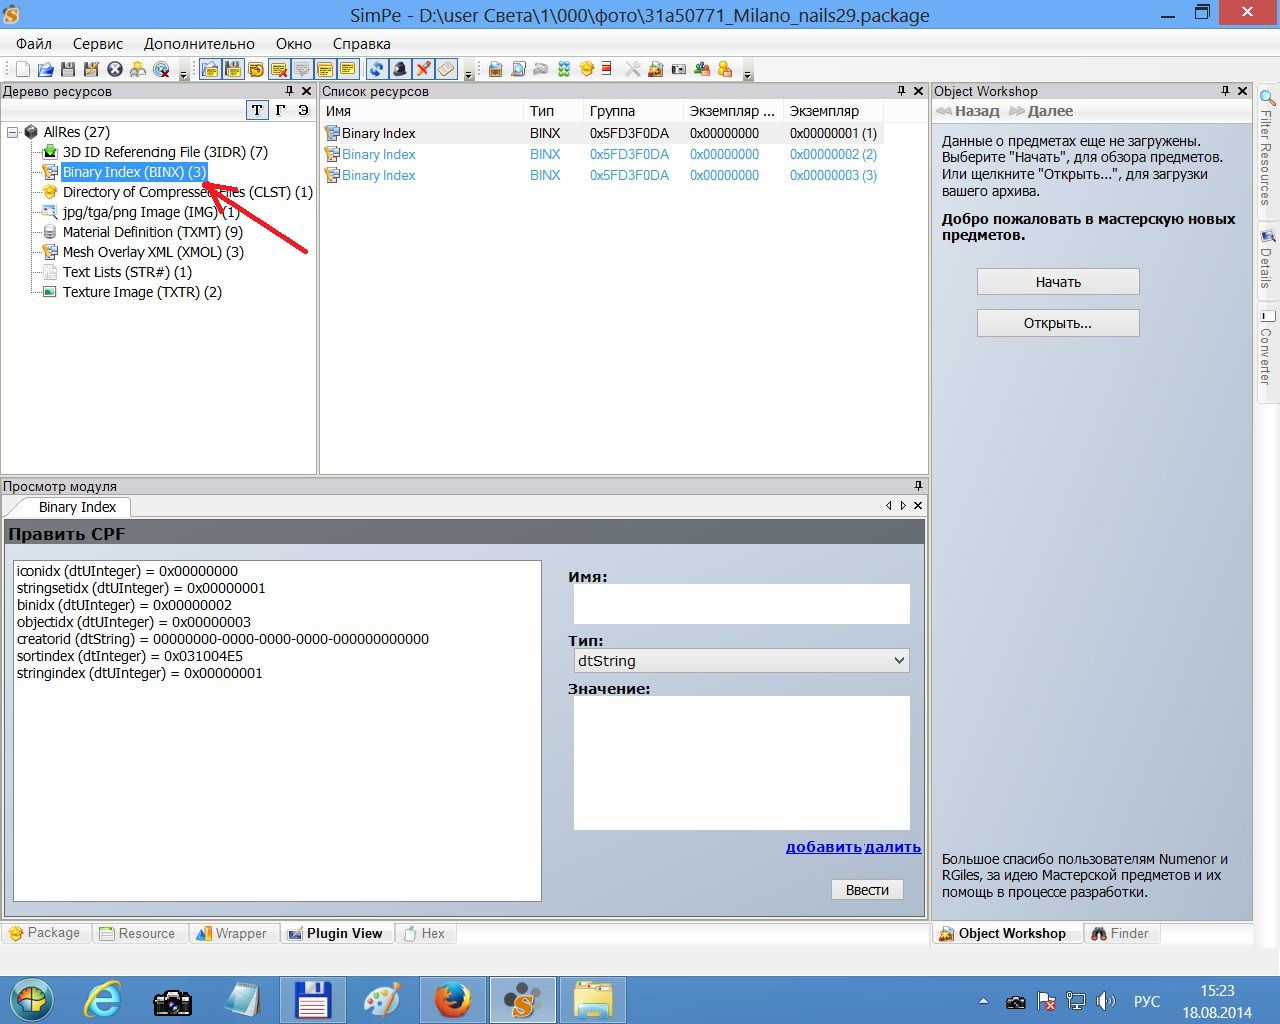
Task: Open the camera app from the taskbar
Action: coord(172,1000)
